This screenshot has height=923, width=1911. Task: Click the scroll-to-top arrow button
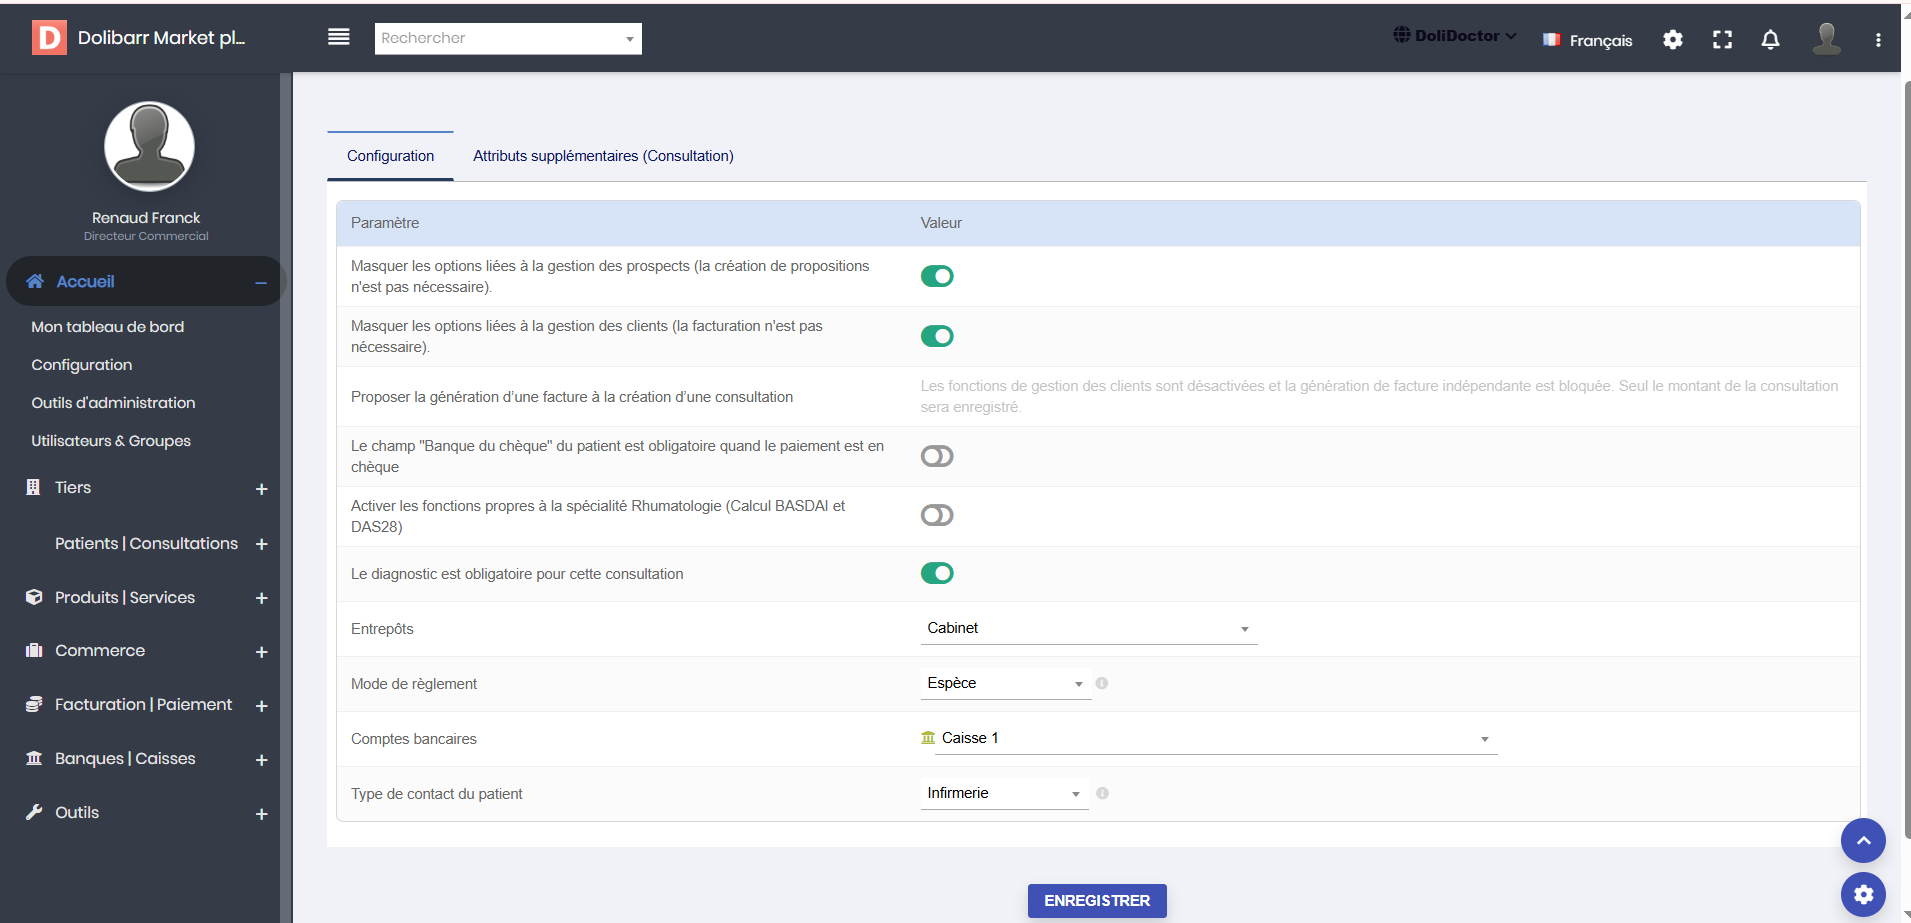[x=1862, y=840]
